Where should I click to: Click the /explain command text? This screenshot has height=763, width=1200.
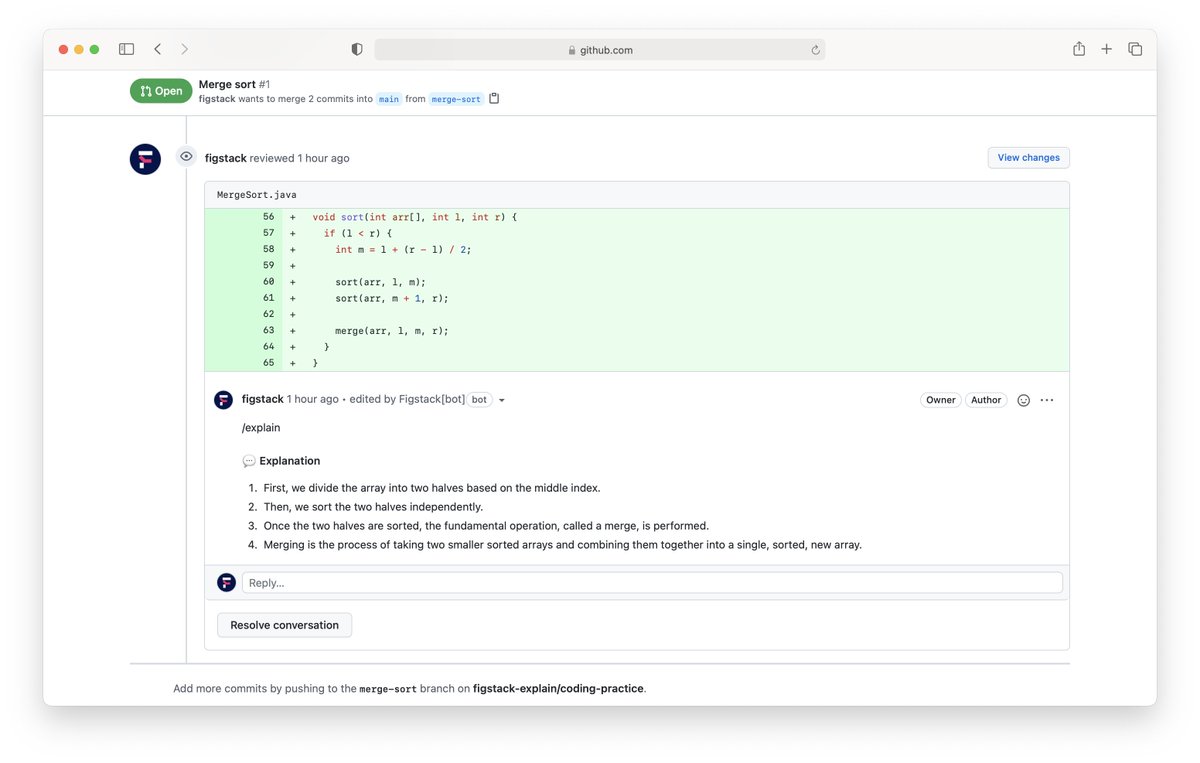261,428
